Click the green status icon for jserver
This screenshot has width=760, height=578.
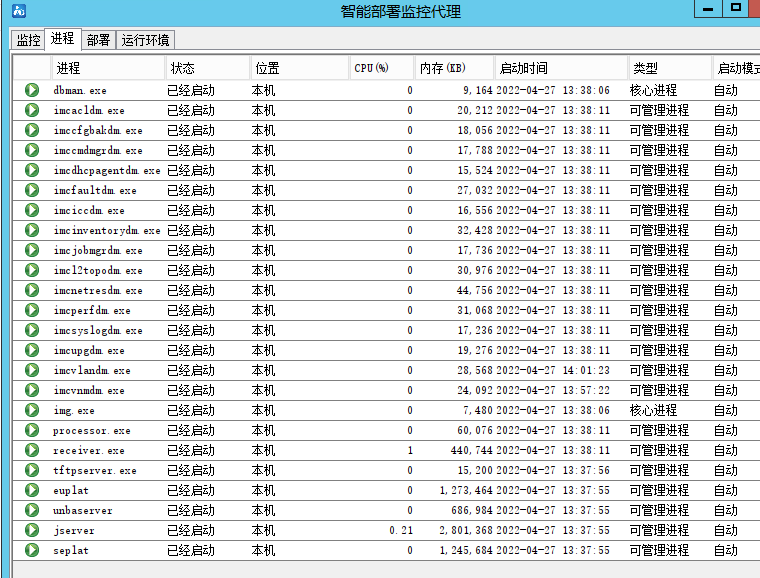pos(32,530)
